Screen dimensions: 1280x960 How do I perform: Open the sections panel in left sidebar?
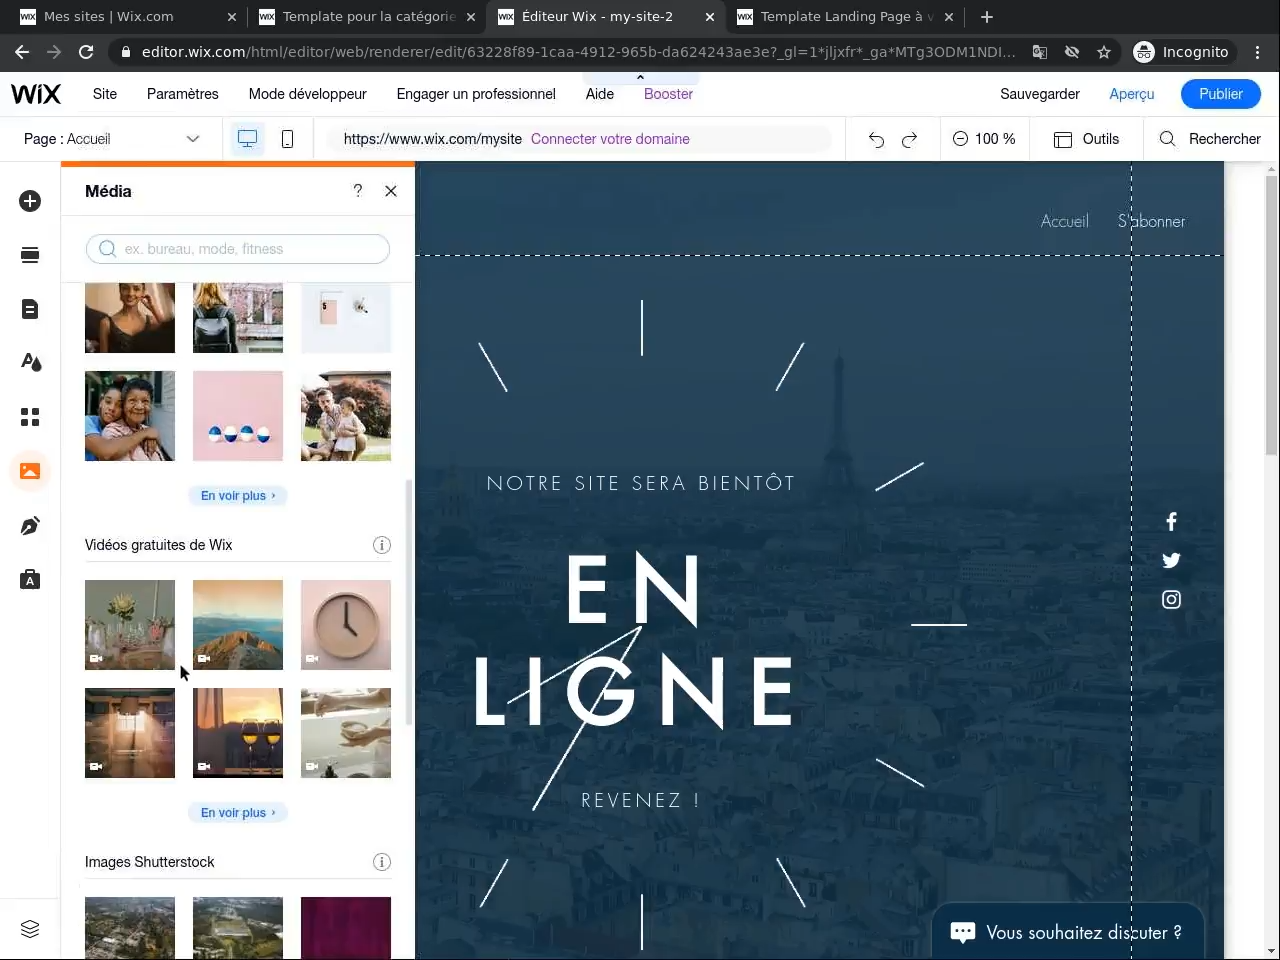pos(30,255)
